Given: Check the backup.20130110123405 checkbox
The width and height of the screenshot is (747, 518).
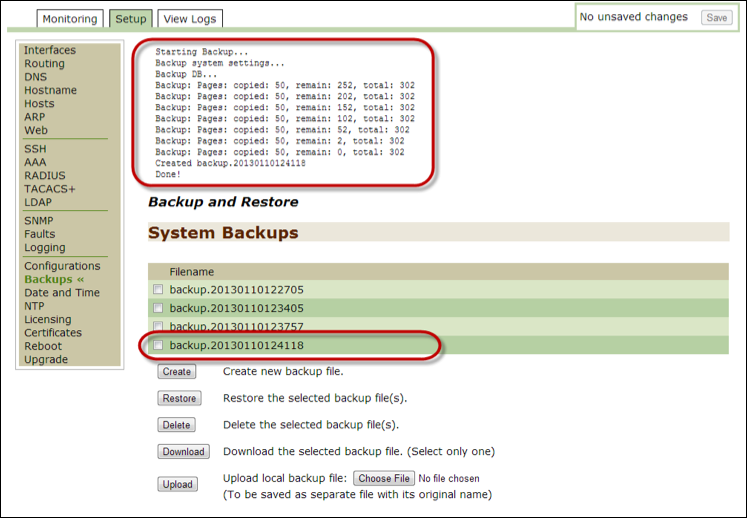Looking at the screenshot, I should click(x=158, y=308).
